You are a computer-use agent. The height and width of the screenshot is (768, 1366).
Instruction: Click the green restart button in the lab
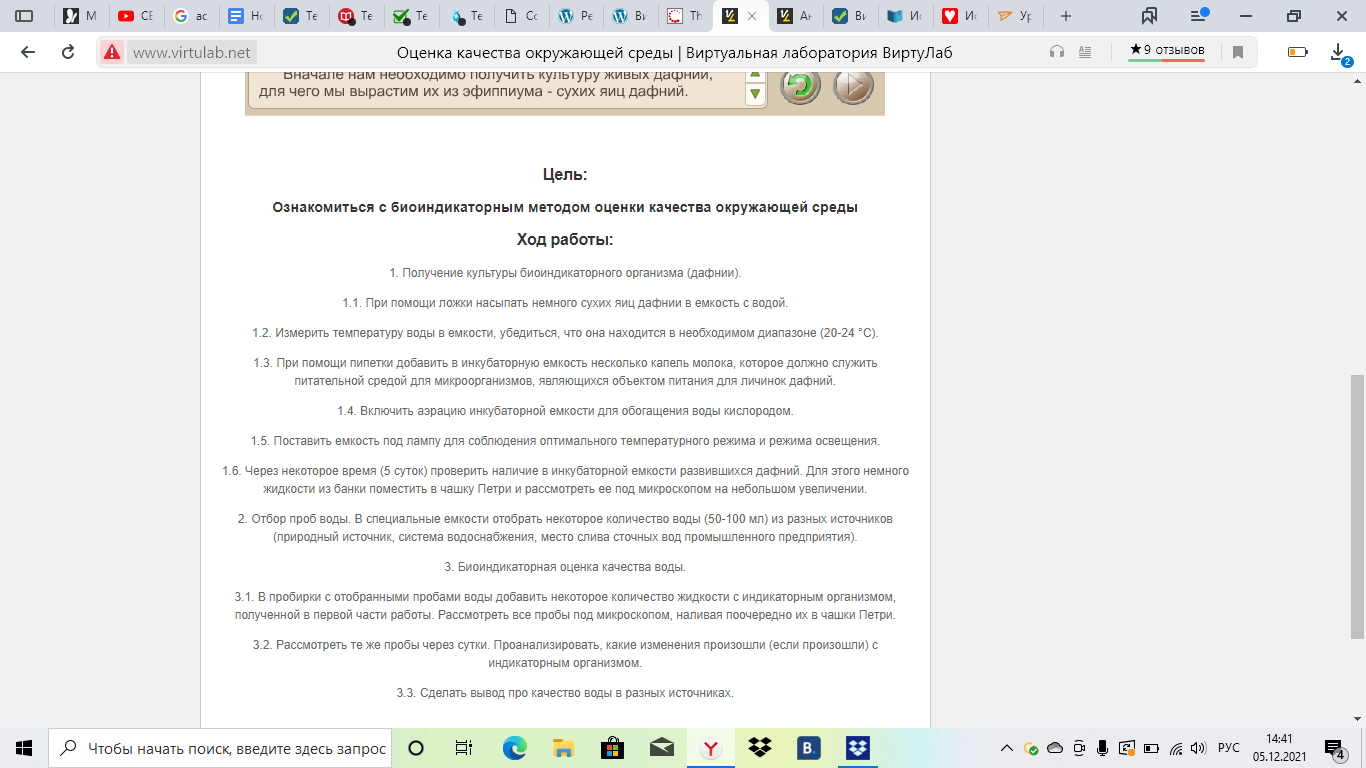tap(800, 86)
